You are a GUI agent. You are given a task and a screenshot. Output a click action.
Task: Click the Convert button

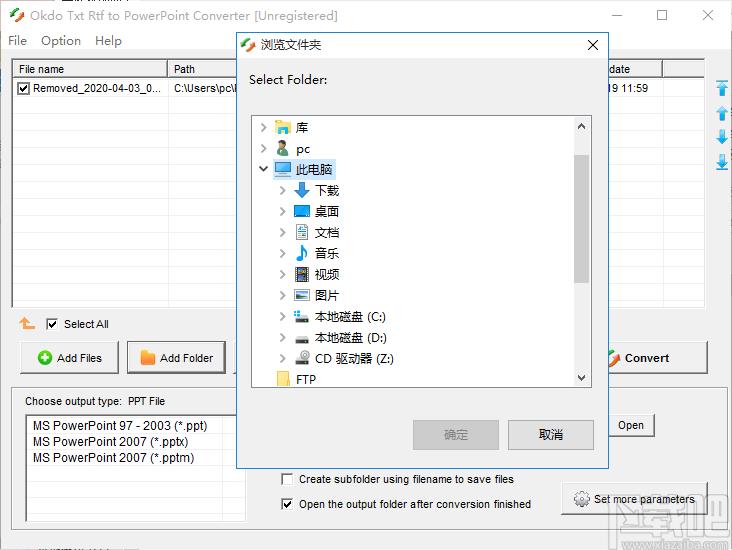click(658, 358)
